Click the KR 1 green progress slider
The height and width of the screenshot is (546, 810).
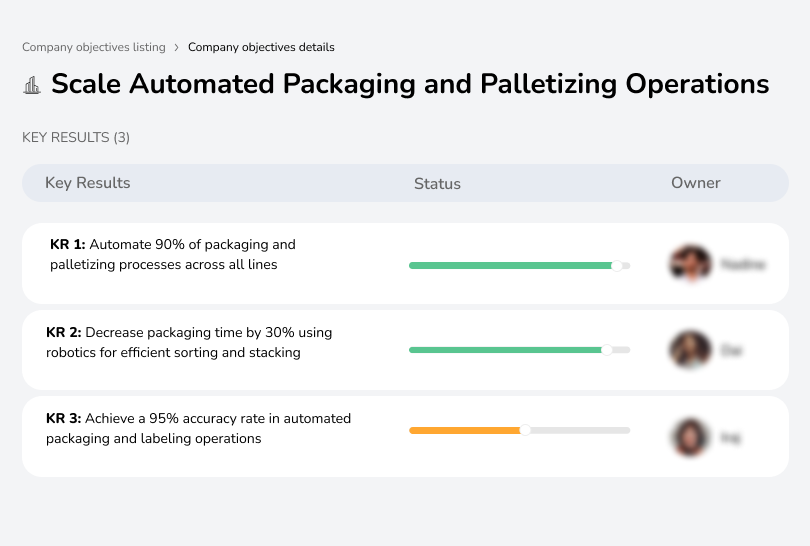(x=519, y=266)
